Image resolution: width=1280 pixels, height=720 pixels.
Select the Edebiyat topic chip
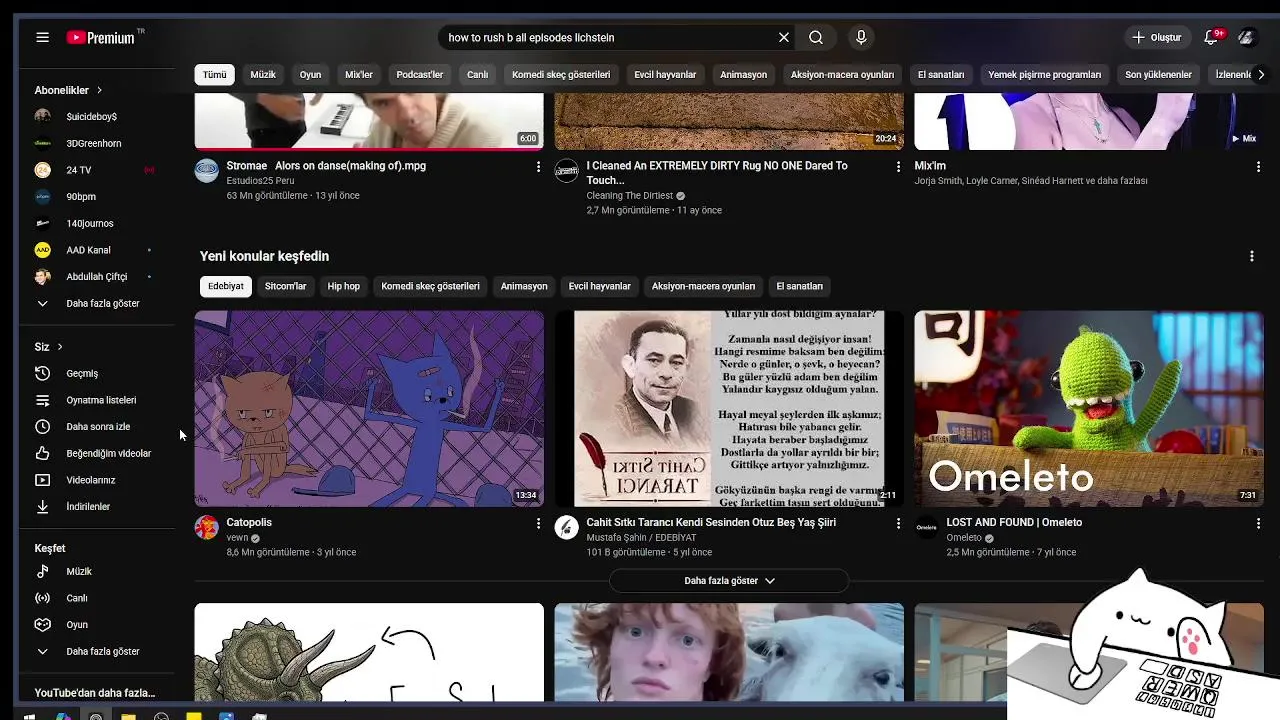[x=226, y=286]
